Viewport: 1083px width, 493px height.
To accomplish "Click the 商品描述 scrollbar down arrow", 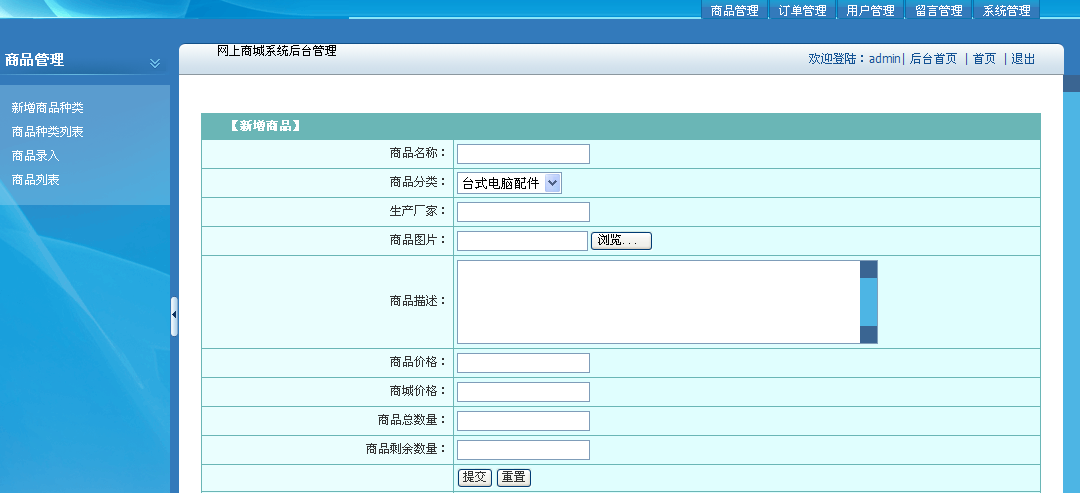I will [x=869, y=335].
